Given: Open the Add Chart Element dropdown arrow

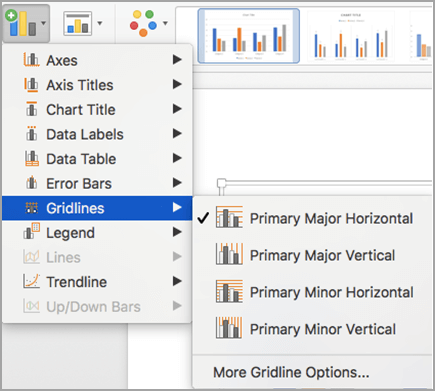Looking at the screenshot, I should (x=44, y=23).
